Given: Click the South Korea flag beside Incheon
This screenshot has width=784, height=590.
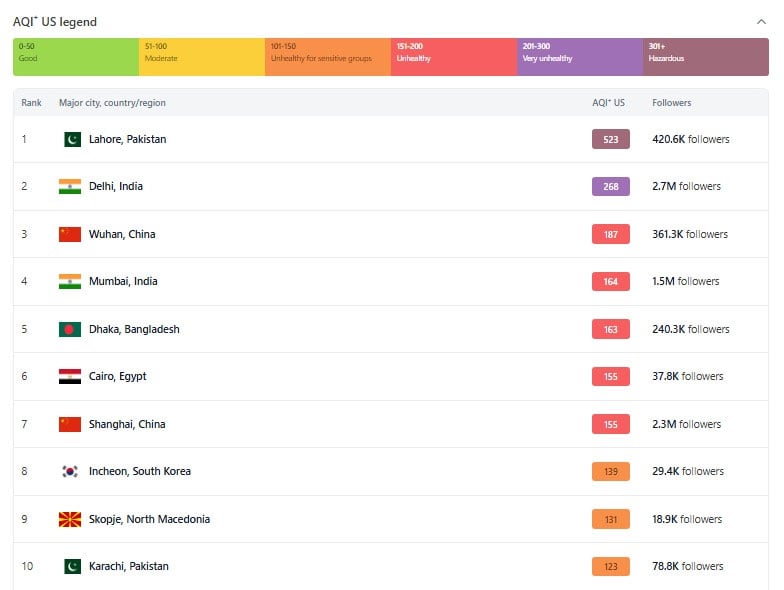Looking at the screenshot, I should tap(70, 471).
